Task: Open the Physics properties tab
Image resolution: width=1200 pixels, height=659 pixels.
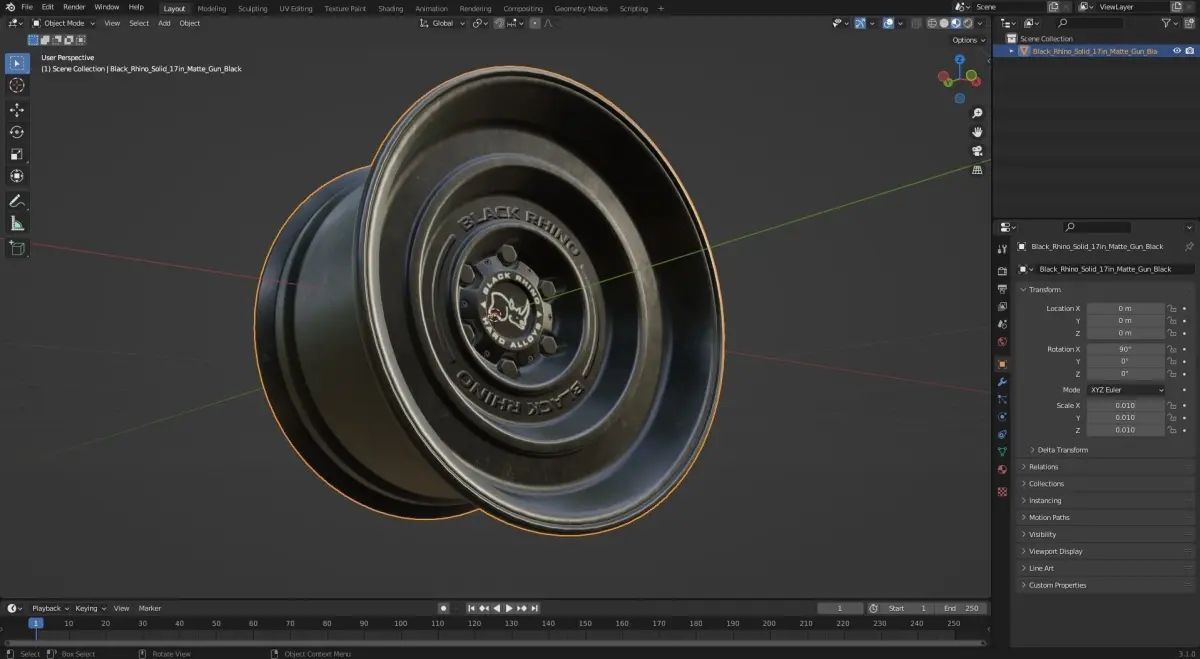Action: coord(1002,417)
